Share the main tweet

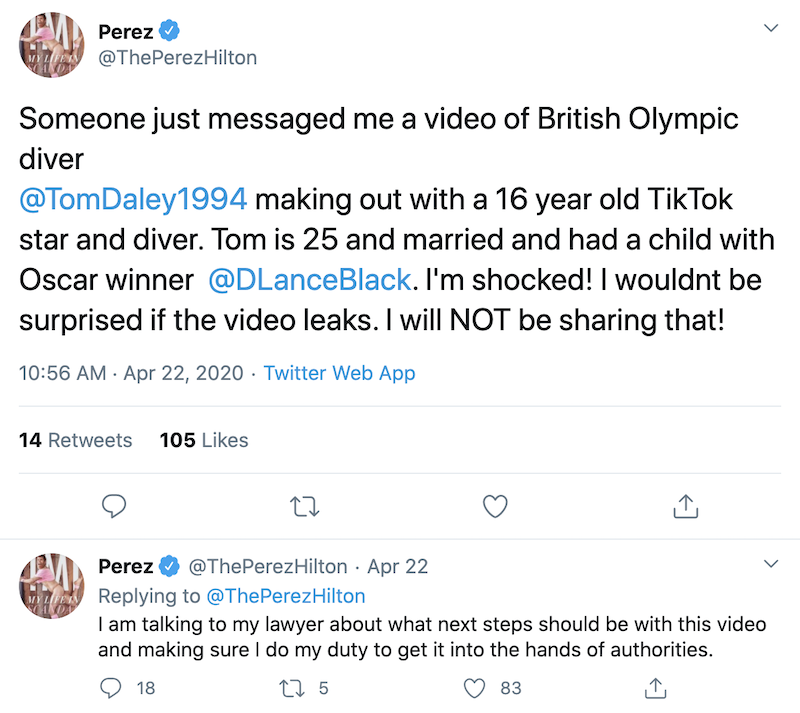tap(685, 507)
